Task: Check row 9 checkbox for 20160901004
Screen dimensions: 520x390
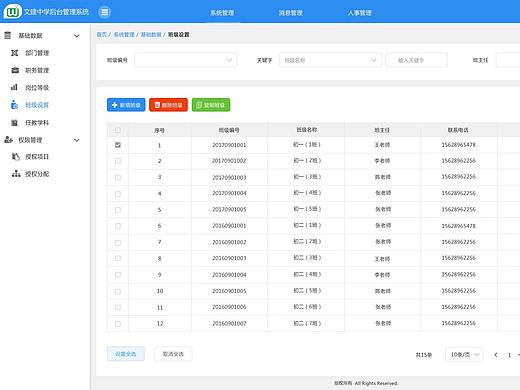Action: (x=118, y=275)
